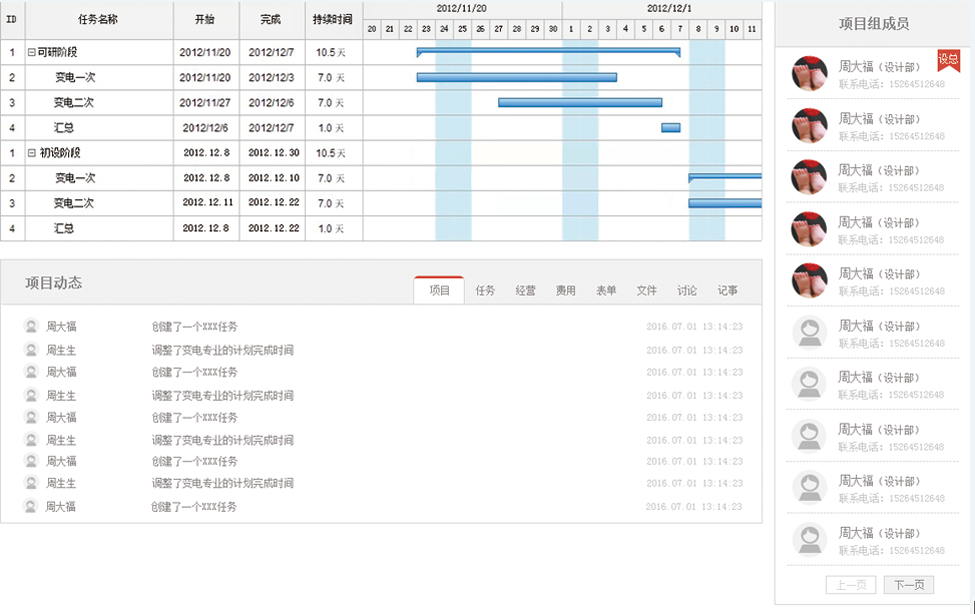975x614 pixels.
Task: Open the 费用 tab
Action: tap(566, 291)
